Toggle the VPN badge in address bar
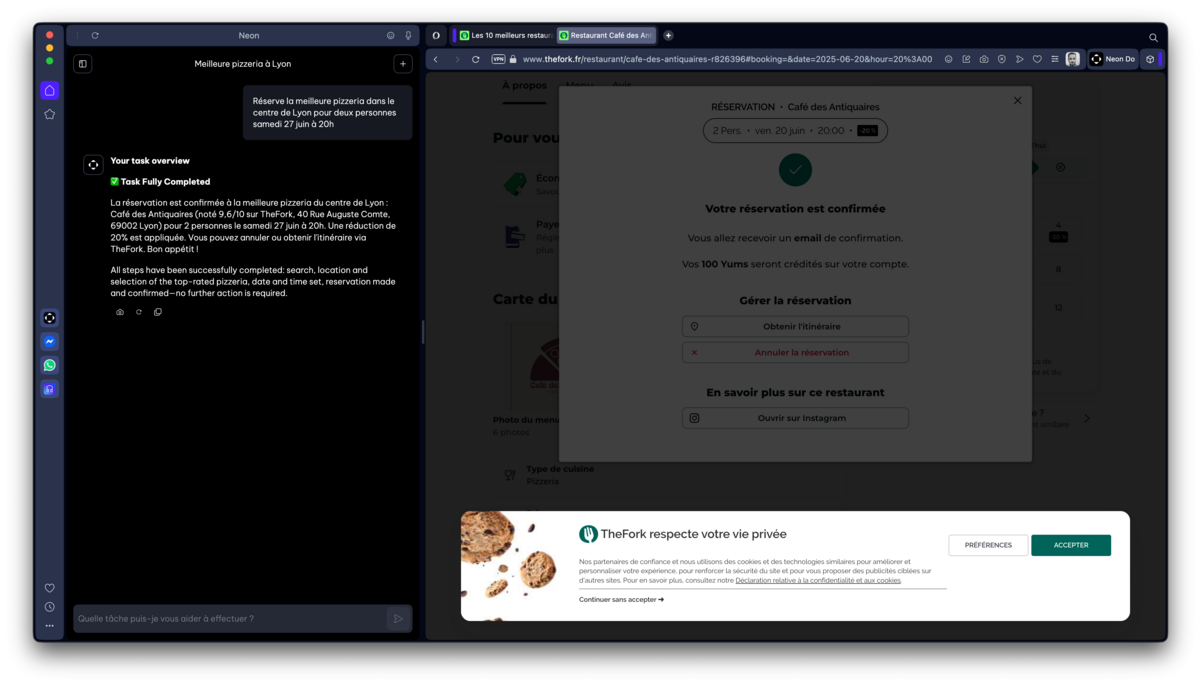 [x=498, y=59]
